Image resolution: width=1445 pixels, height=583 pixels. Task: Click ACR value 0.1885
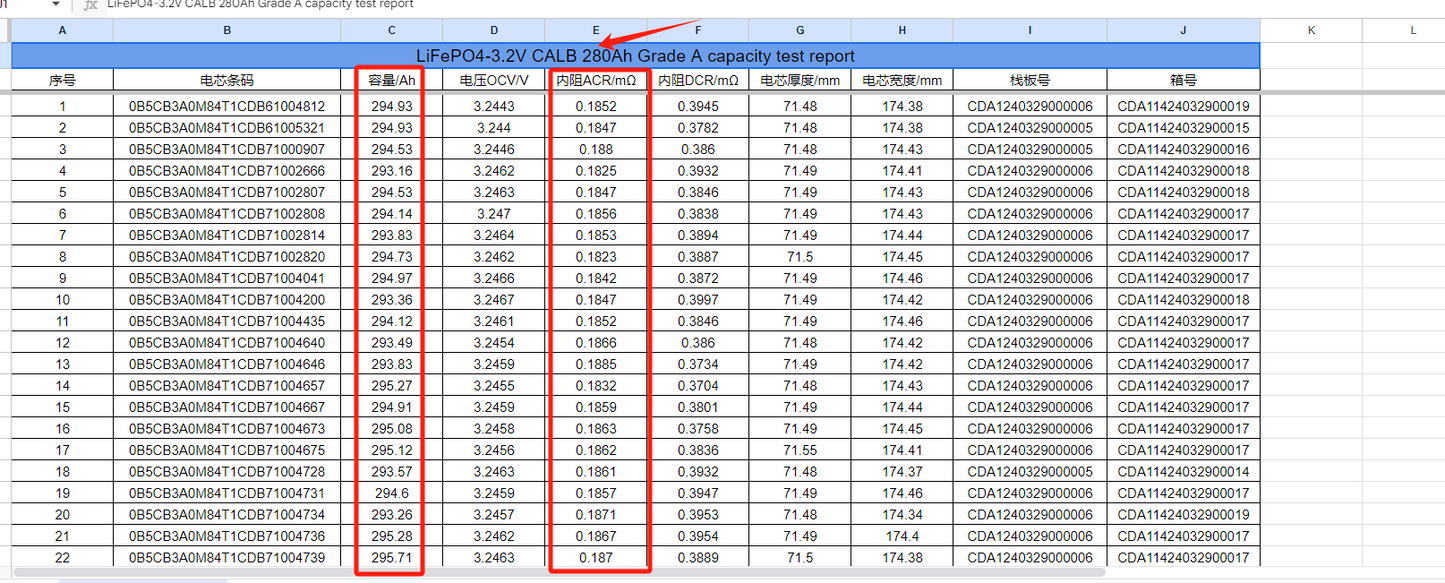point(596,364)
